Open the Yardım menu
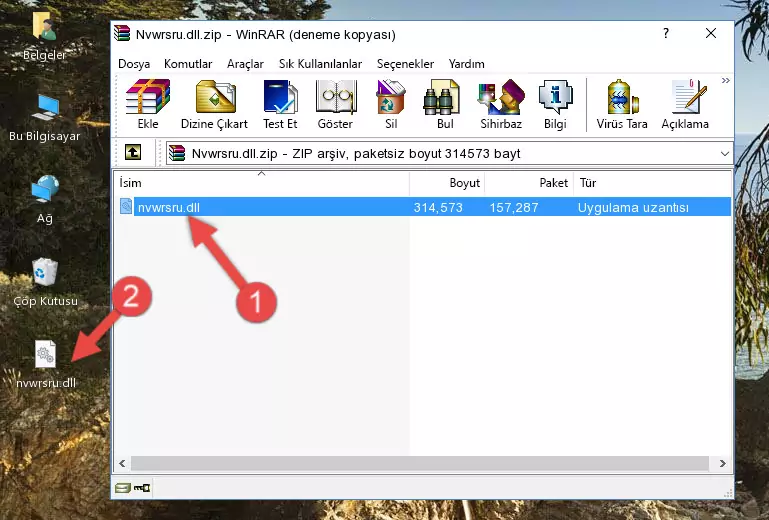Viewport: 769px width, 520px height. (466, 64)
